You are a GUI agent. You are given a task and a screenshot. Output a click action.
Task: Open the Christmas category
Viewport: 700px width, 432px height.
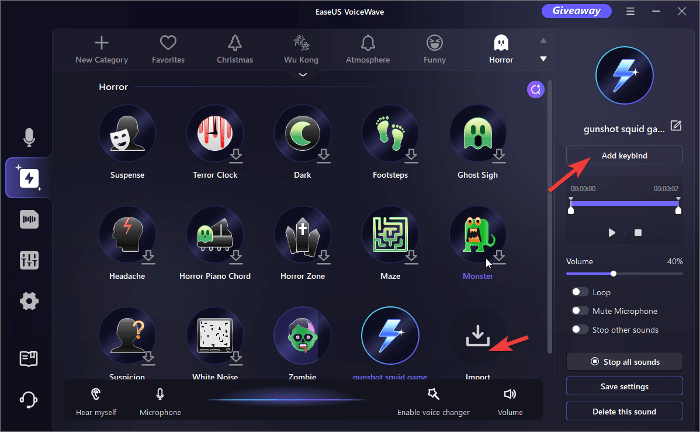click(x=234, y=49)
